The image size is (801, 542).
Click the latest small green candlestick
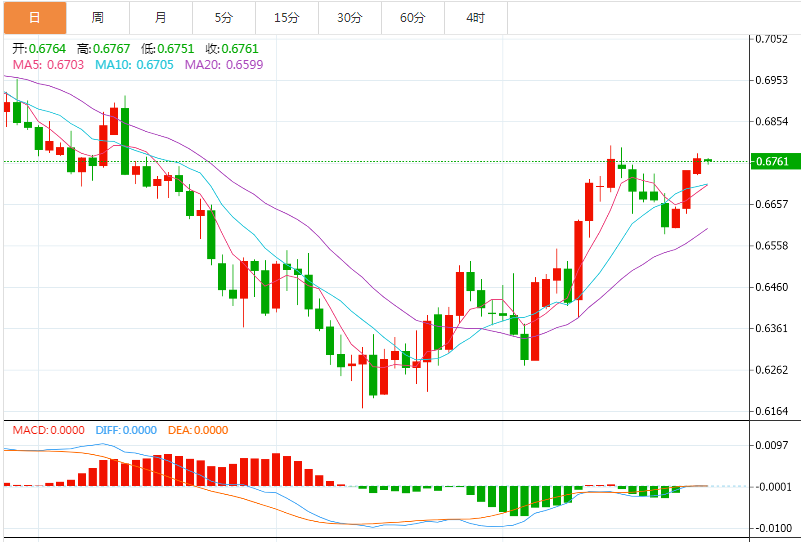pyautogui.click(x=708, y=160)
